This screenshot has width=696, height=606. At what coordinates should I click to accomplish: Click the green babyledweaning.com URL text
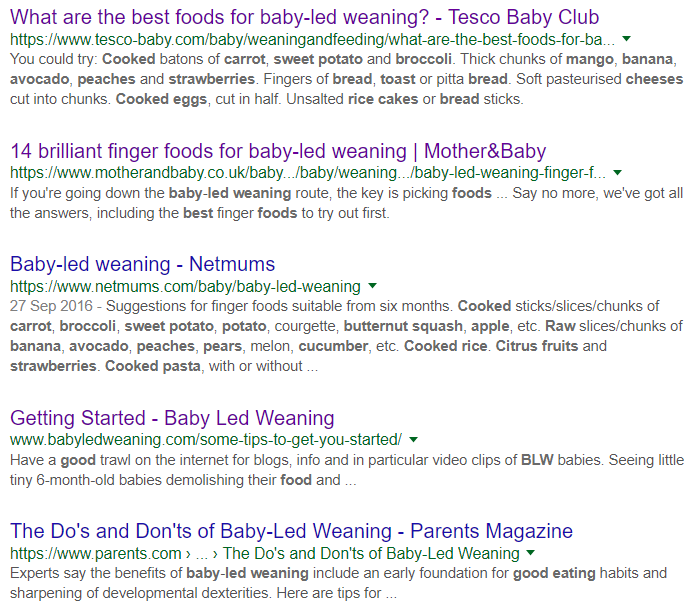pyautogui.click(x=205, y=440)
